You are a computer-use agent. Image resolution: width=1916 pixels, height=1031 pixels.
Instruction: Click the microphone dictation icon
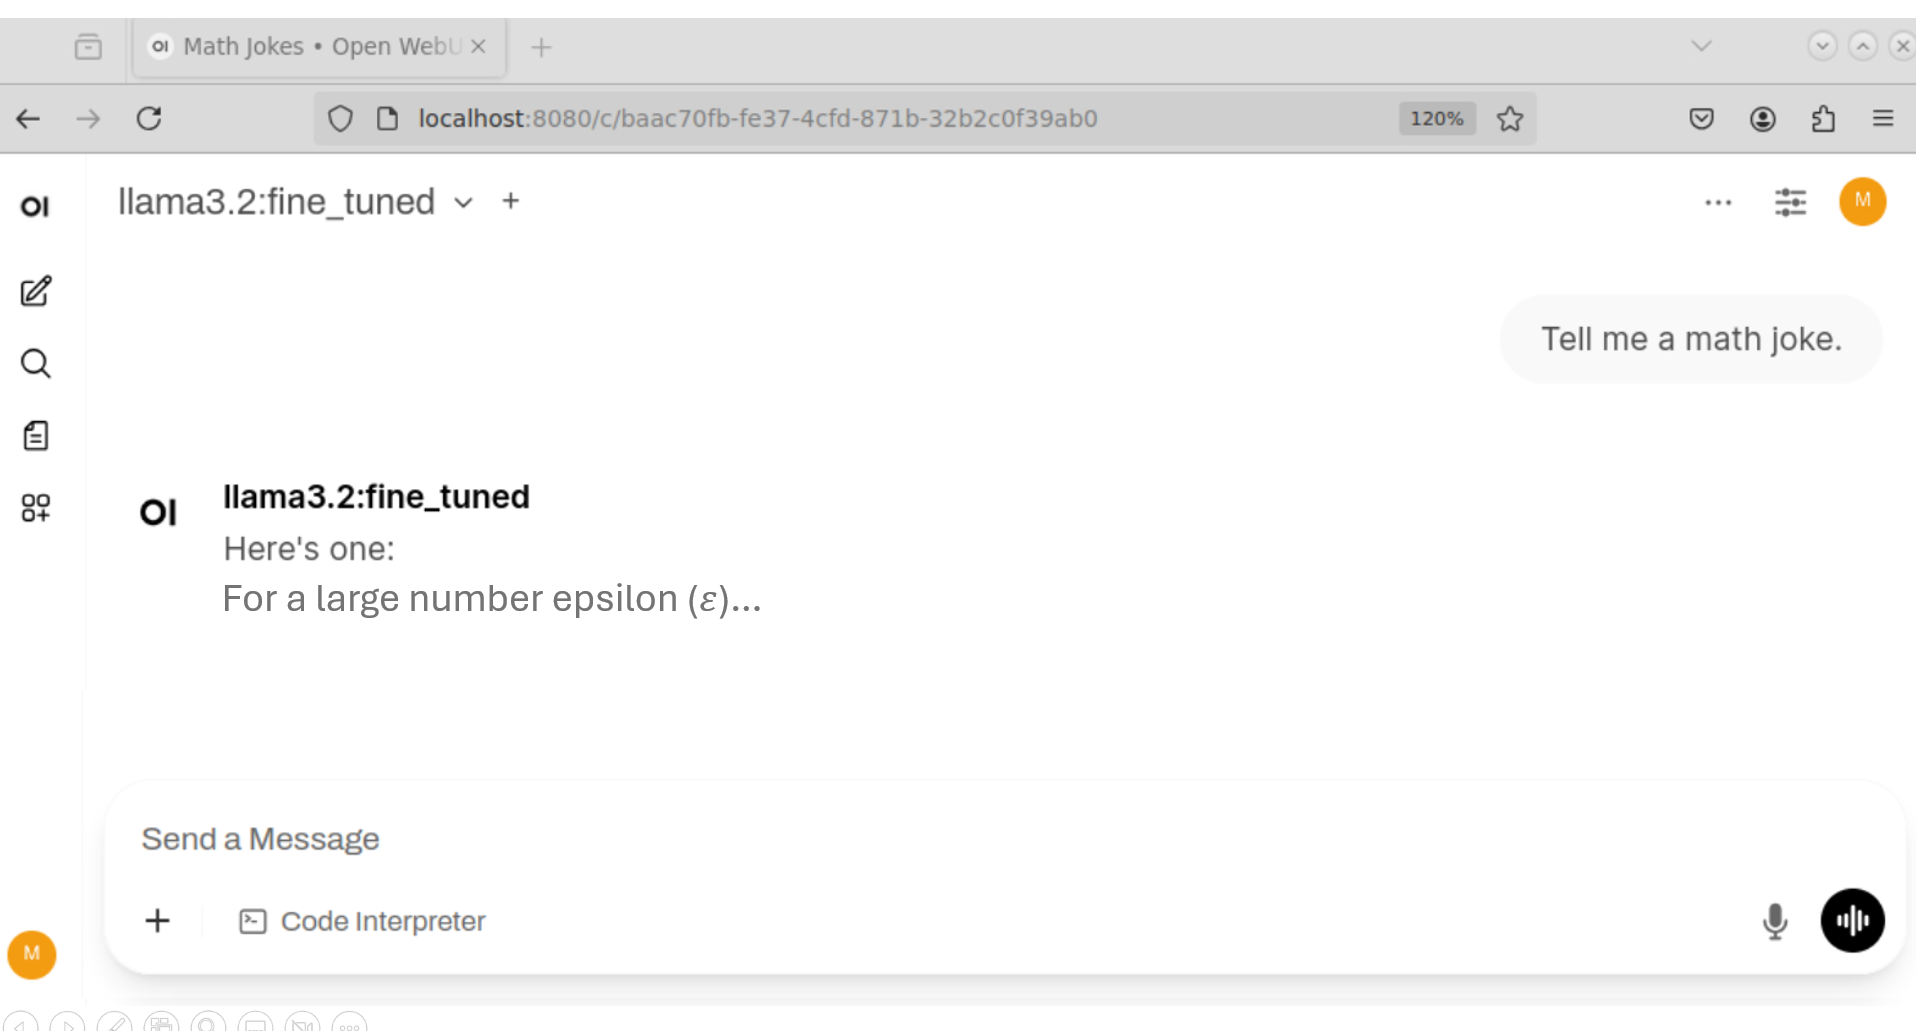(1775, 921)
